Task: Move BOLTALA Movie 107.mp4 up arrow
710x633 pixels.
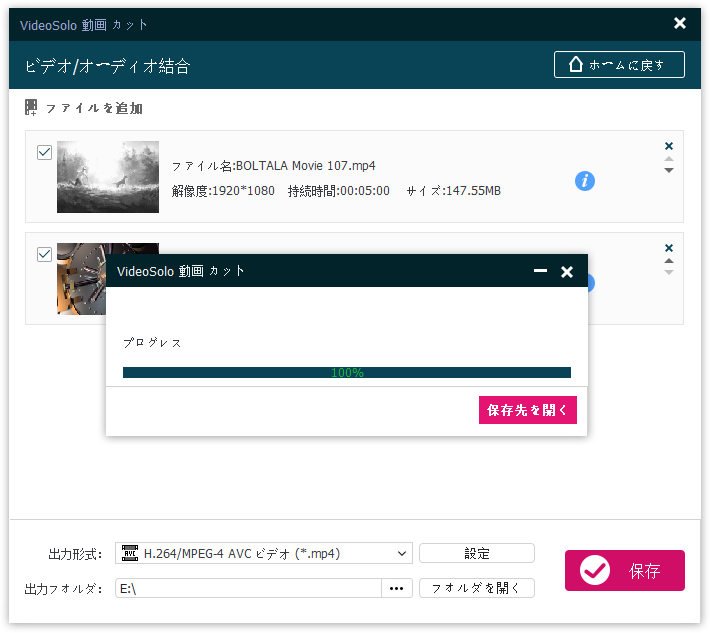Action: [669, 159]
